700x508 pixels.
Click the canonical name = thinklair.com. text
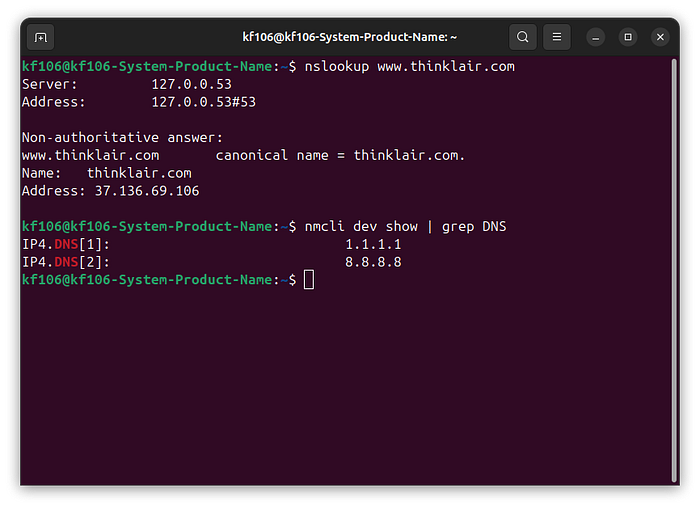[x=340, y=155]
